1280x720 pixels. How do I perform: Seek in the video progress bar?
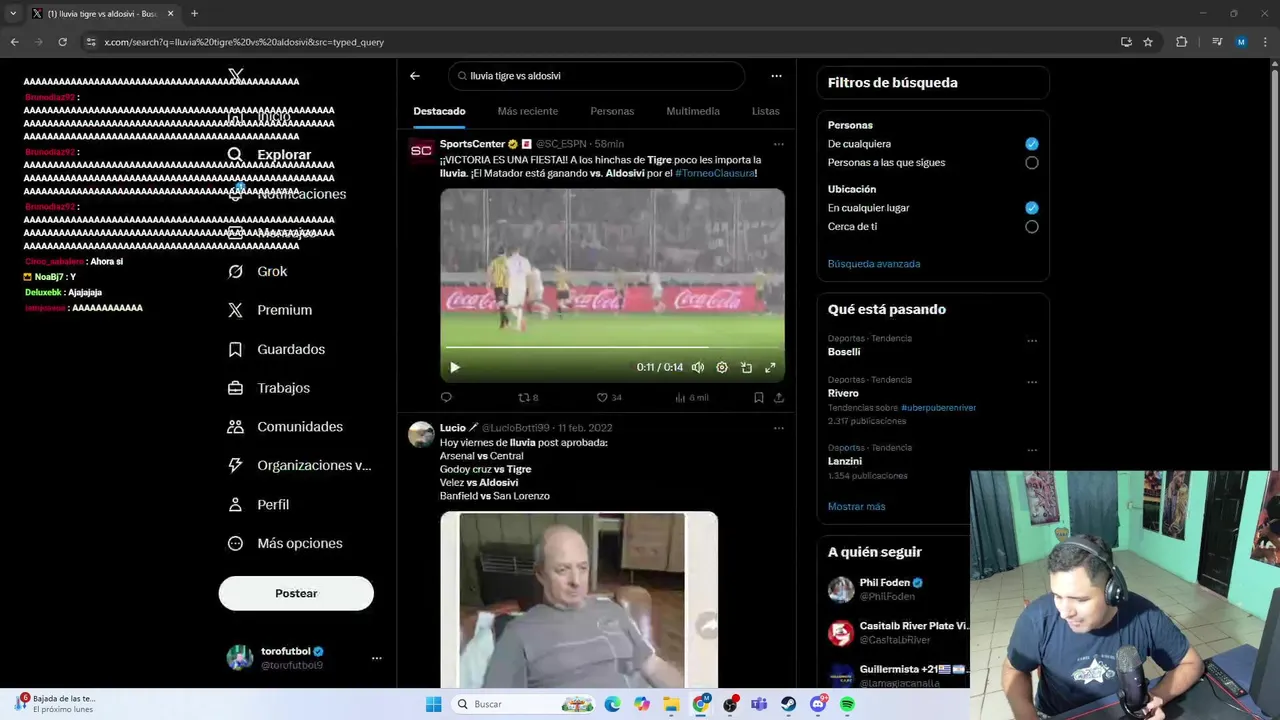612,347
